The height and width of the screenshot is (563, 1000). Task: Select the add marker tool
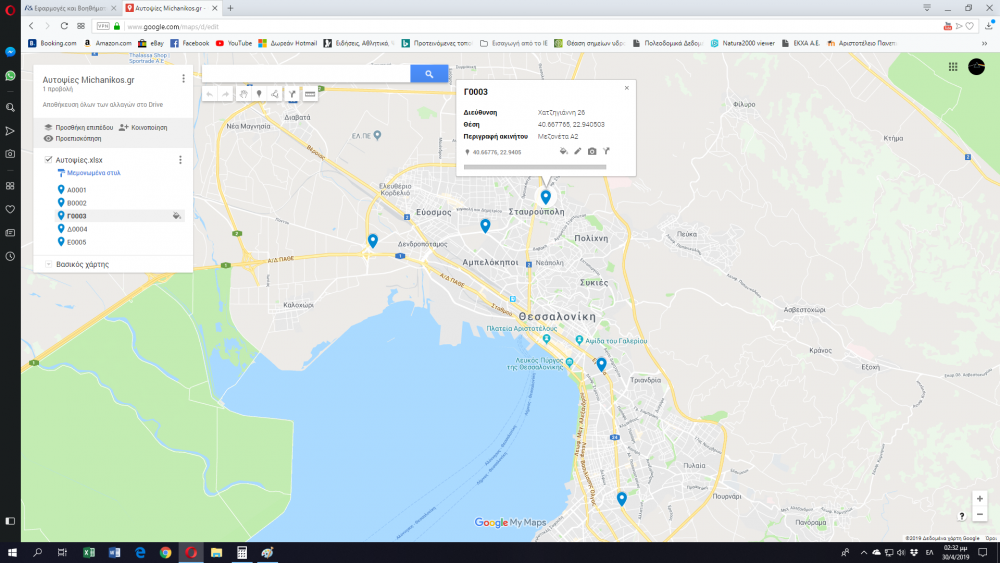pyautogui.click(x=259, y=93)
